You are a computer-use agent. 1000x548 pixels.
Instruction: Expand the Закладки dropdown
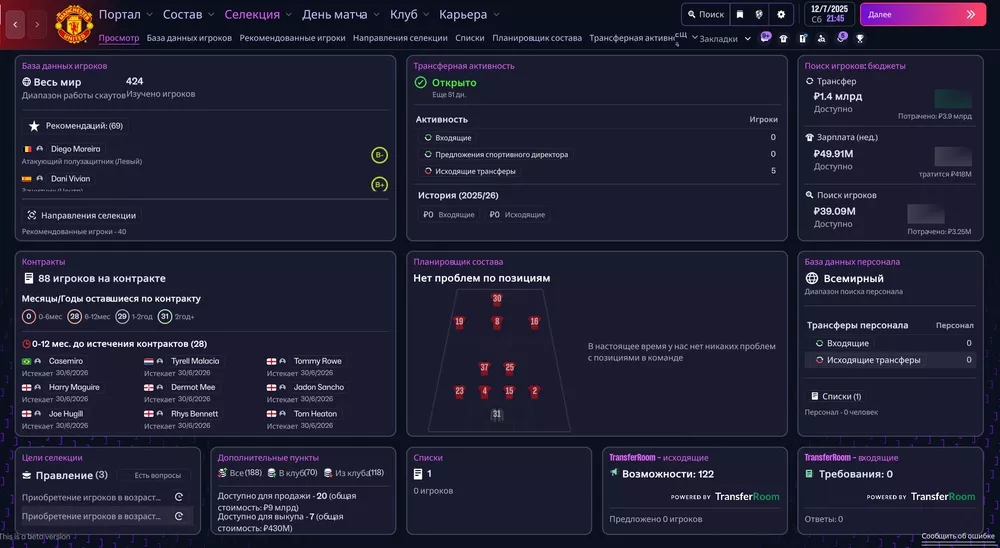click(725, 39)
